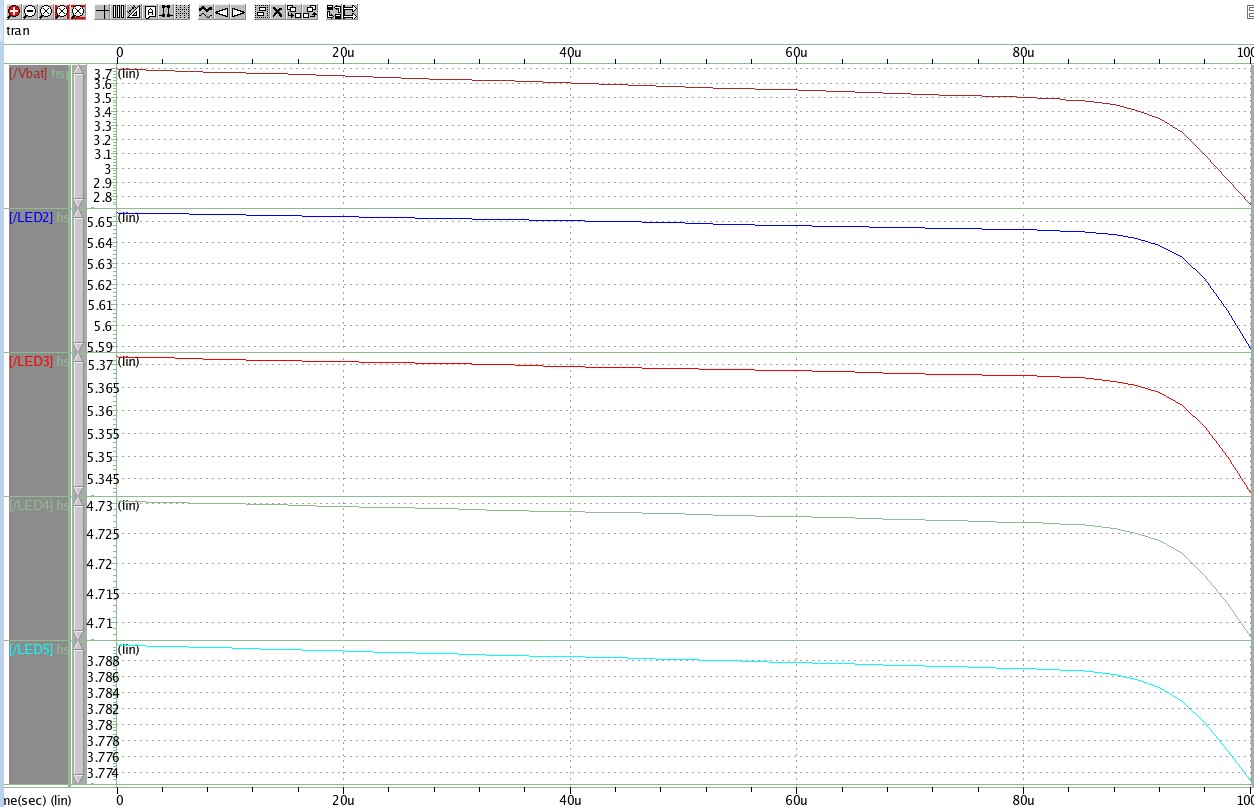
Task: Click the Vbat panel scroll up arrow
Action: click(78, 71)
